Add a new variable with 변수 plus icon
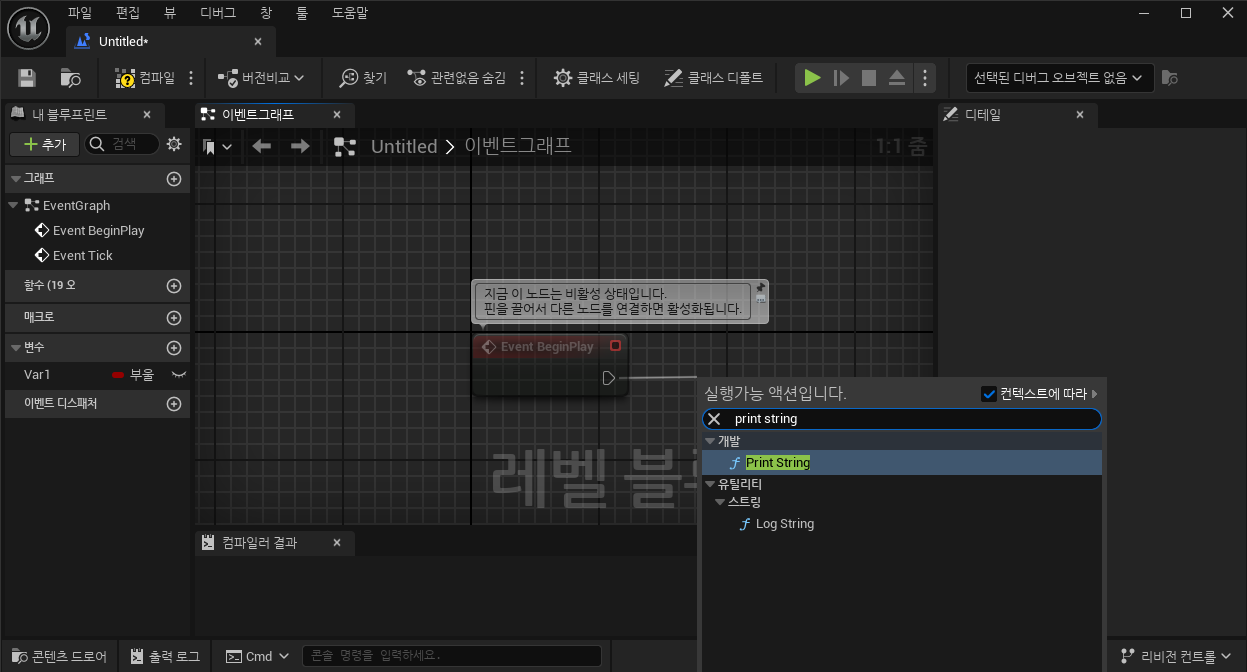1247x672 pixels. pyautogui.click(x=174, y=348)
